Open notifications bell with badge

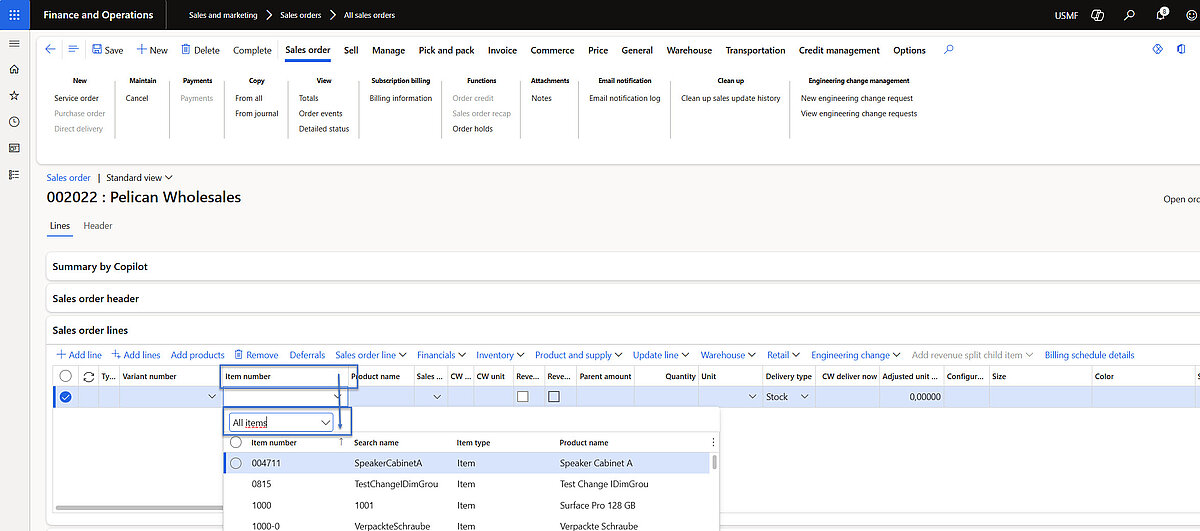coord(1161,15)
